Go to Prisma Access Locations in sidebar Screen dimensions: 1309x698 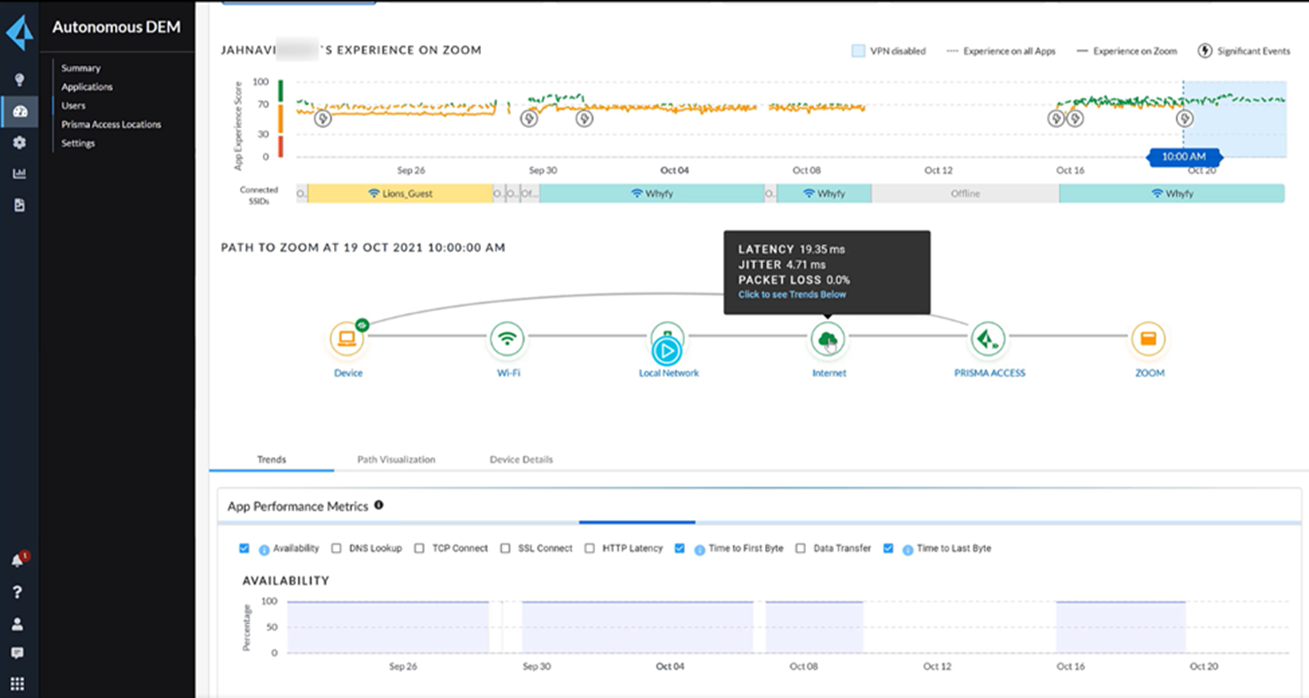point(111,125)
